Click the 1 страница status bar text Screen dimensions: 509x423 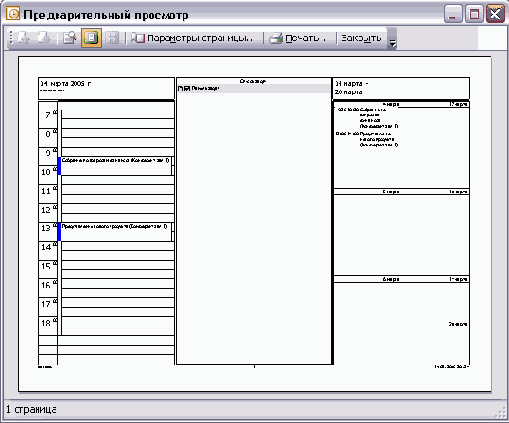coord(31,409)
